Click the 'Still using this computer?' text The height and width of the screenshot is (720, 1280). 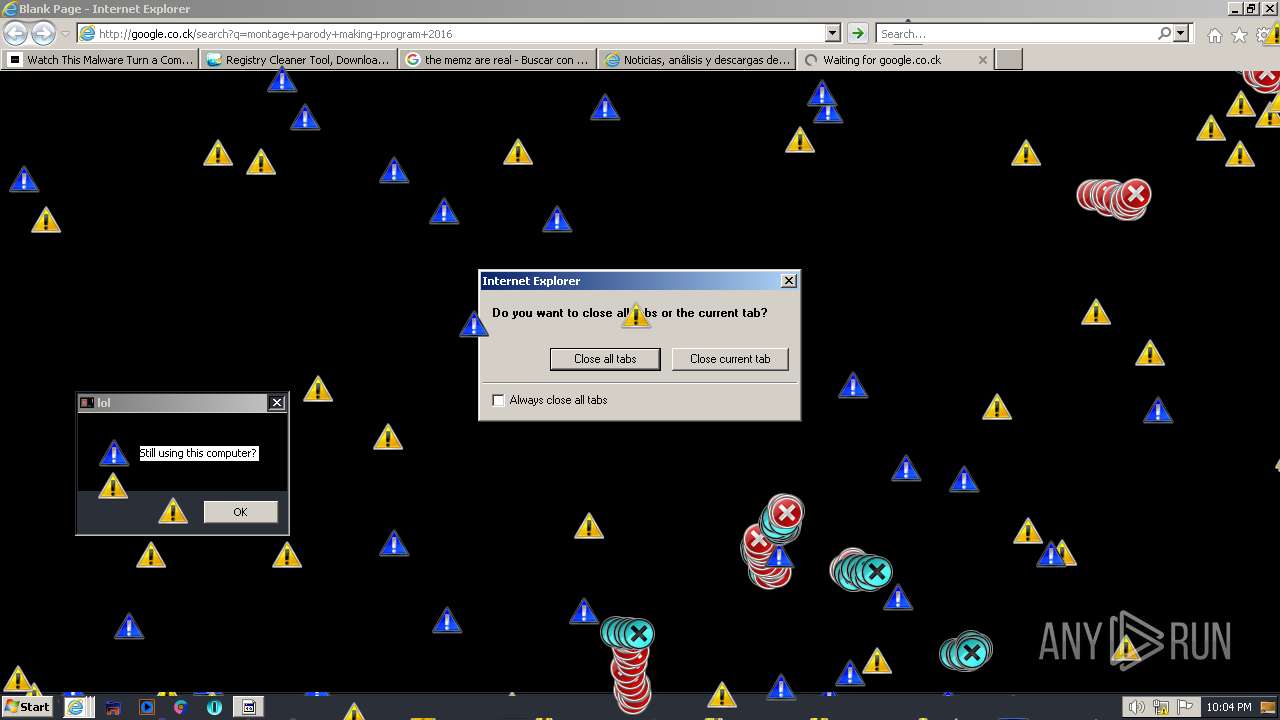click(x=198, y=453)
